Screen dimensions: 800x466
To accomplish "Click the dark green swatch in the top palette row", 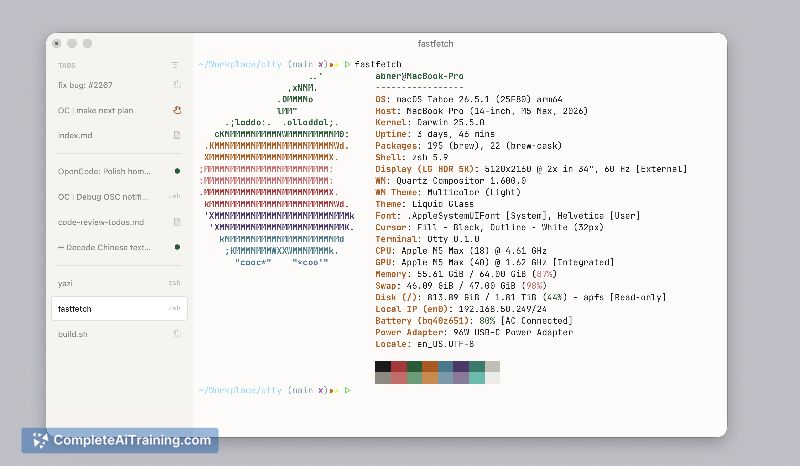I will coord(414,366).
